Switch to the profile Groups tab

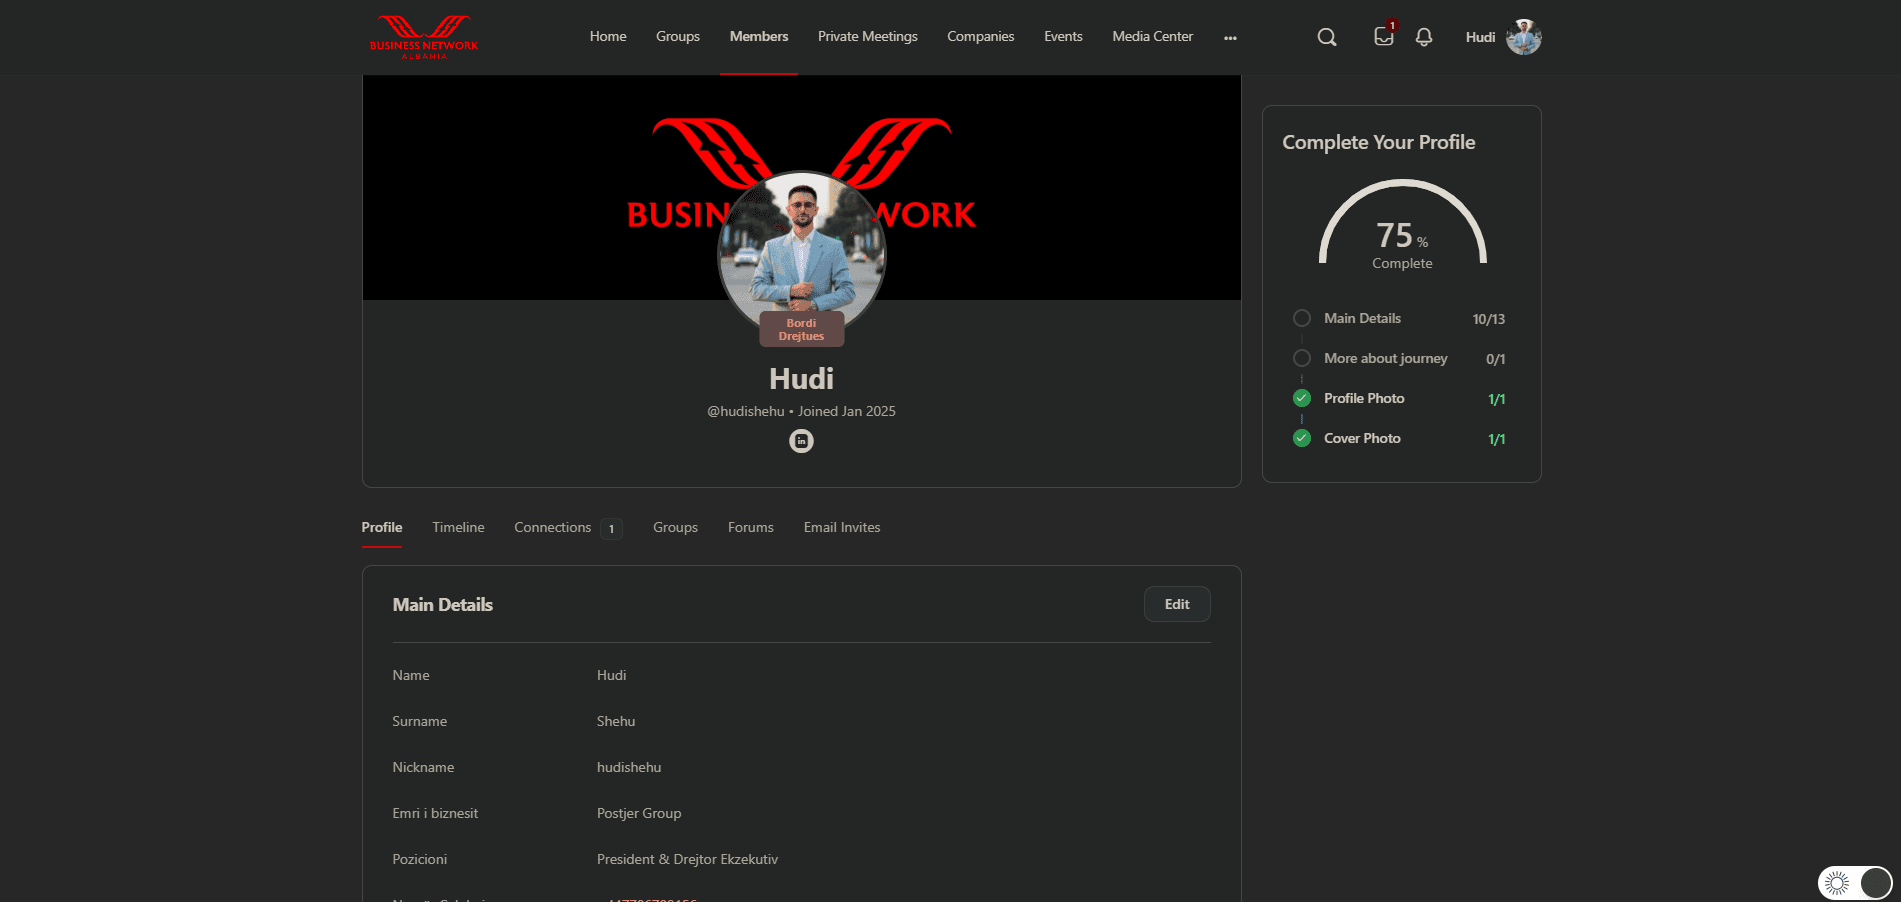tap(675, 527)
